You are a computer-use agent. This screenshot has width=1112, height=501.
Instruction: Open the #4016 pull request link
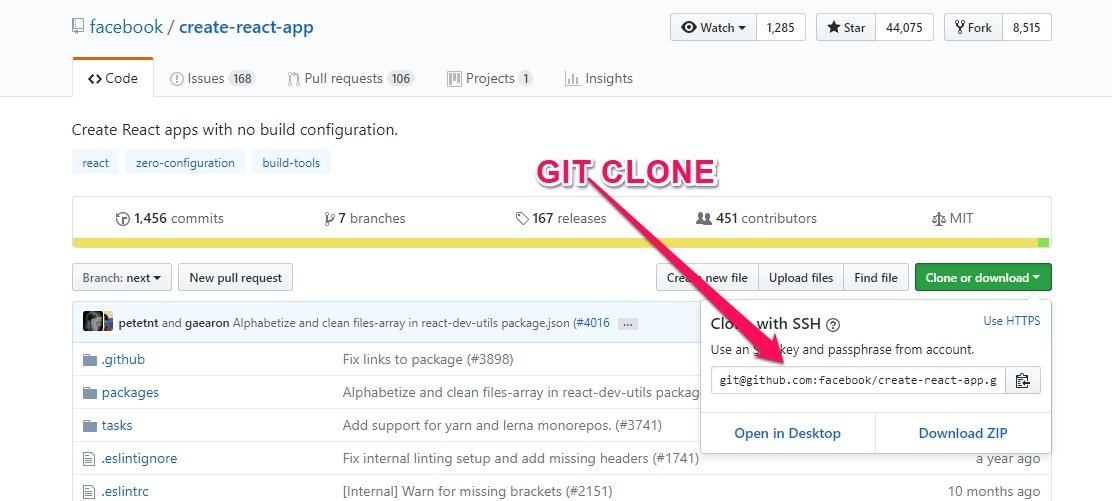pyautogui.click(x=594, y=324)
